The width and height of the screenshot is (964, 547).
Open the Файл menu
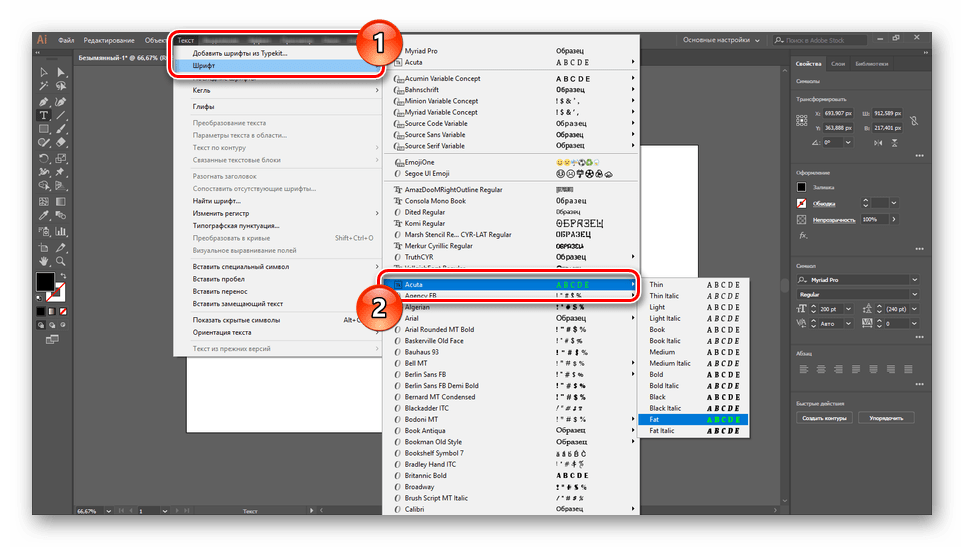66,41
